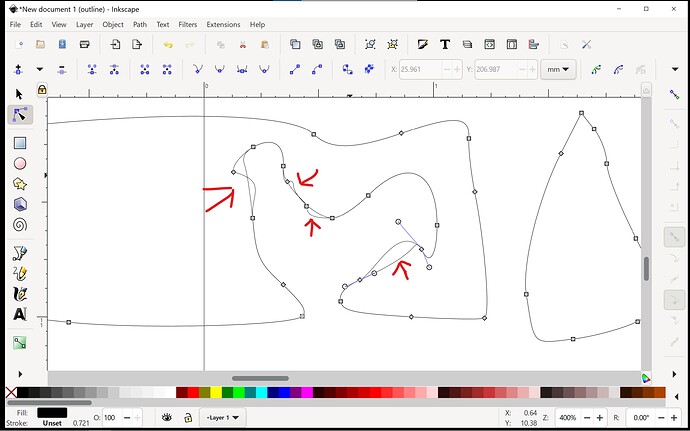Open the Path menu
This screenshot has height=431, width=690.
tap(140, 25)
